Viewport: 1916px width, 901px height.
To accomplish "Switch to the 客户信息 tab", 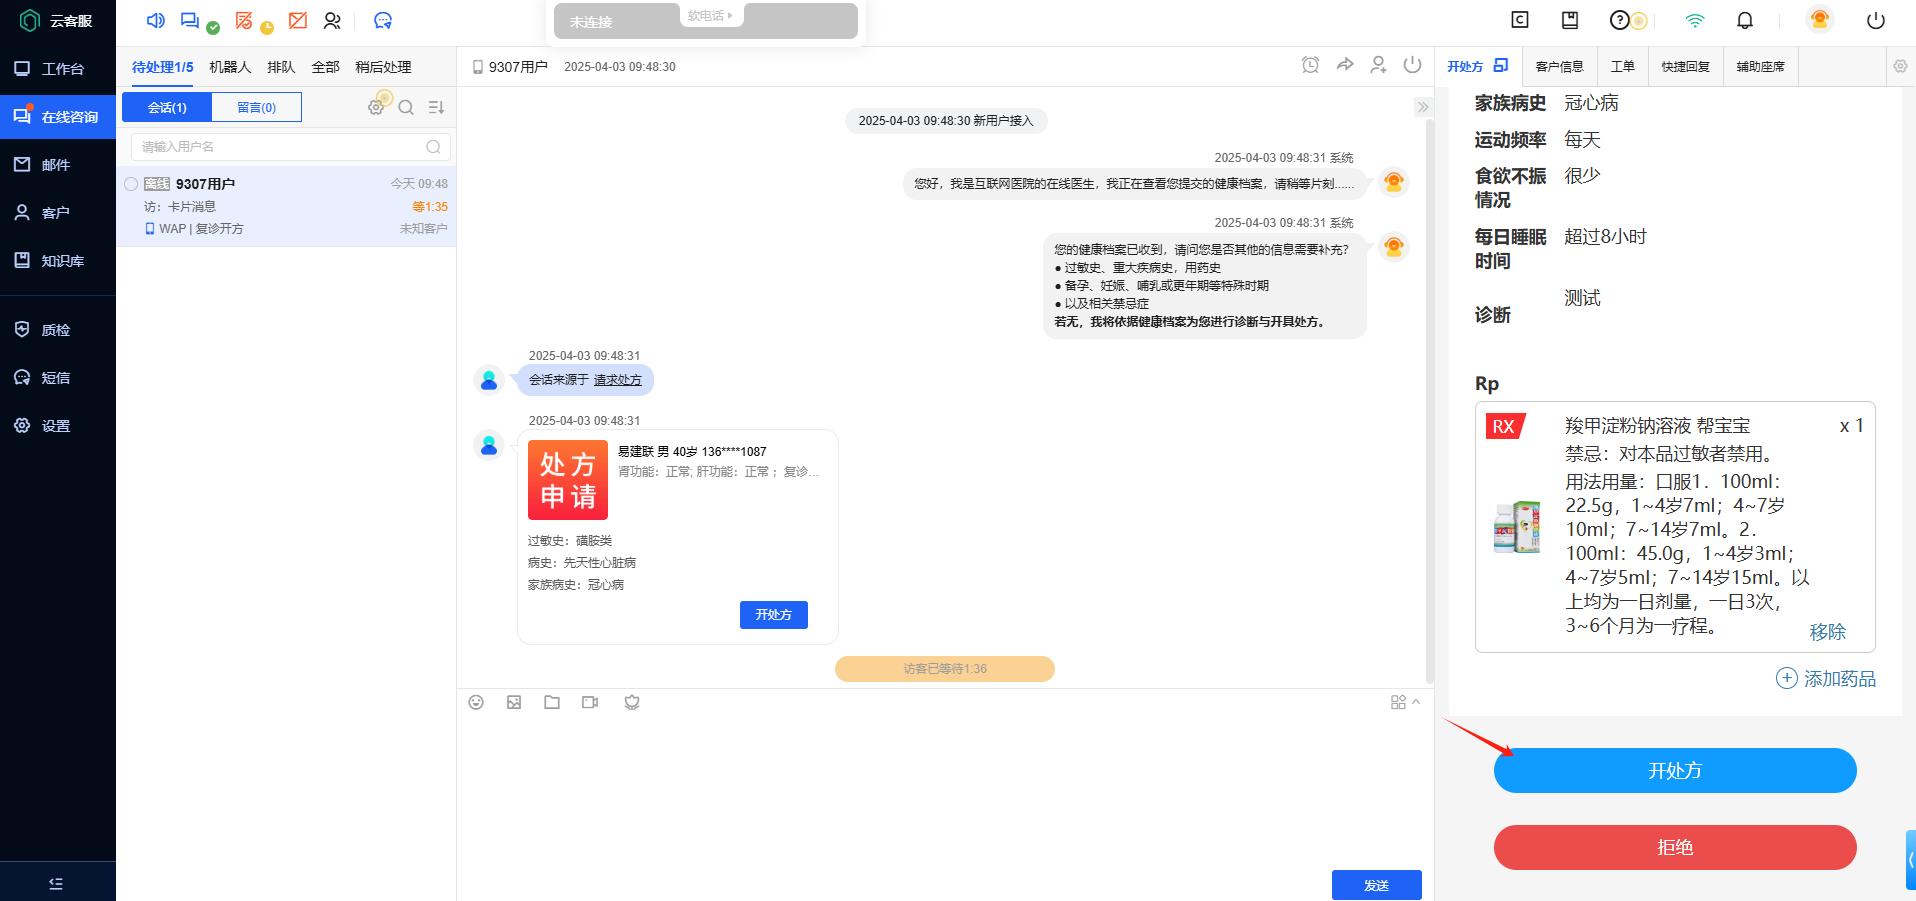I will (1560, 66).
